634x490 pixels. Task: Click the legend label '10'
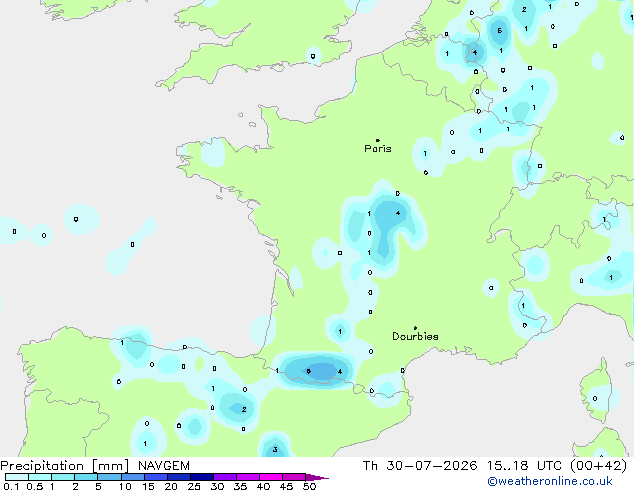pos(125,486)
